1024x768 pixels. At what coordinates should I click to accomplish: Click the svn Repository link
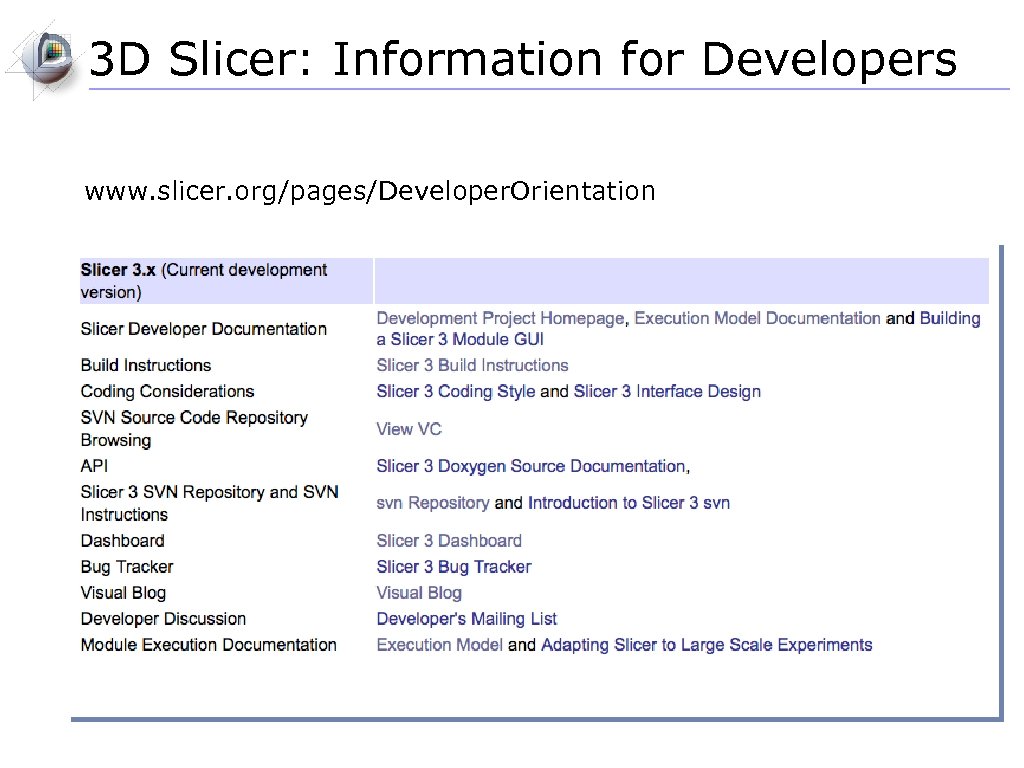pyautogui.click(x=431, y=503)
